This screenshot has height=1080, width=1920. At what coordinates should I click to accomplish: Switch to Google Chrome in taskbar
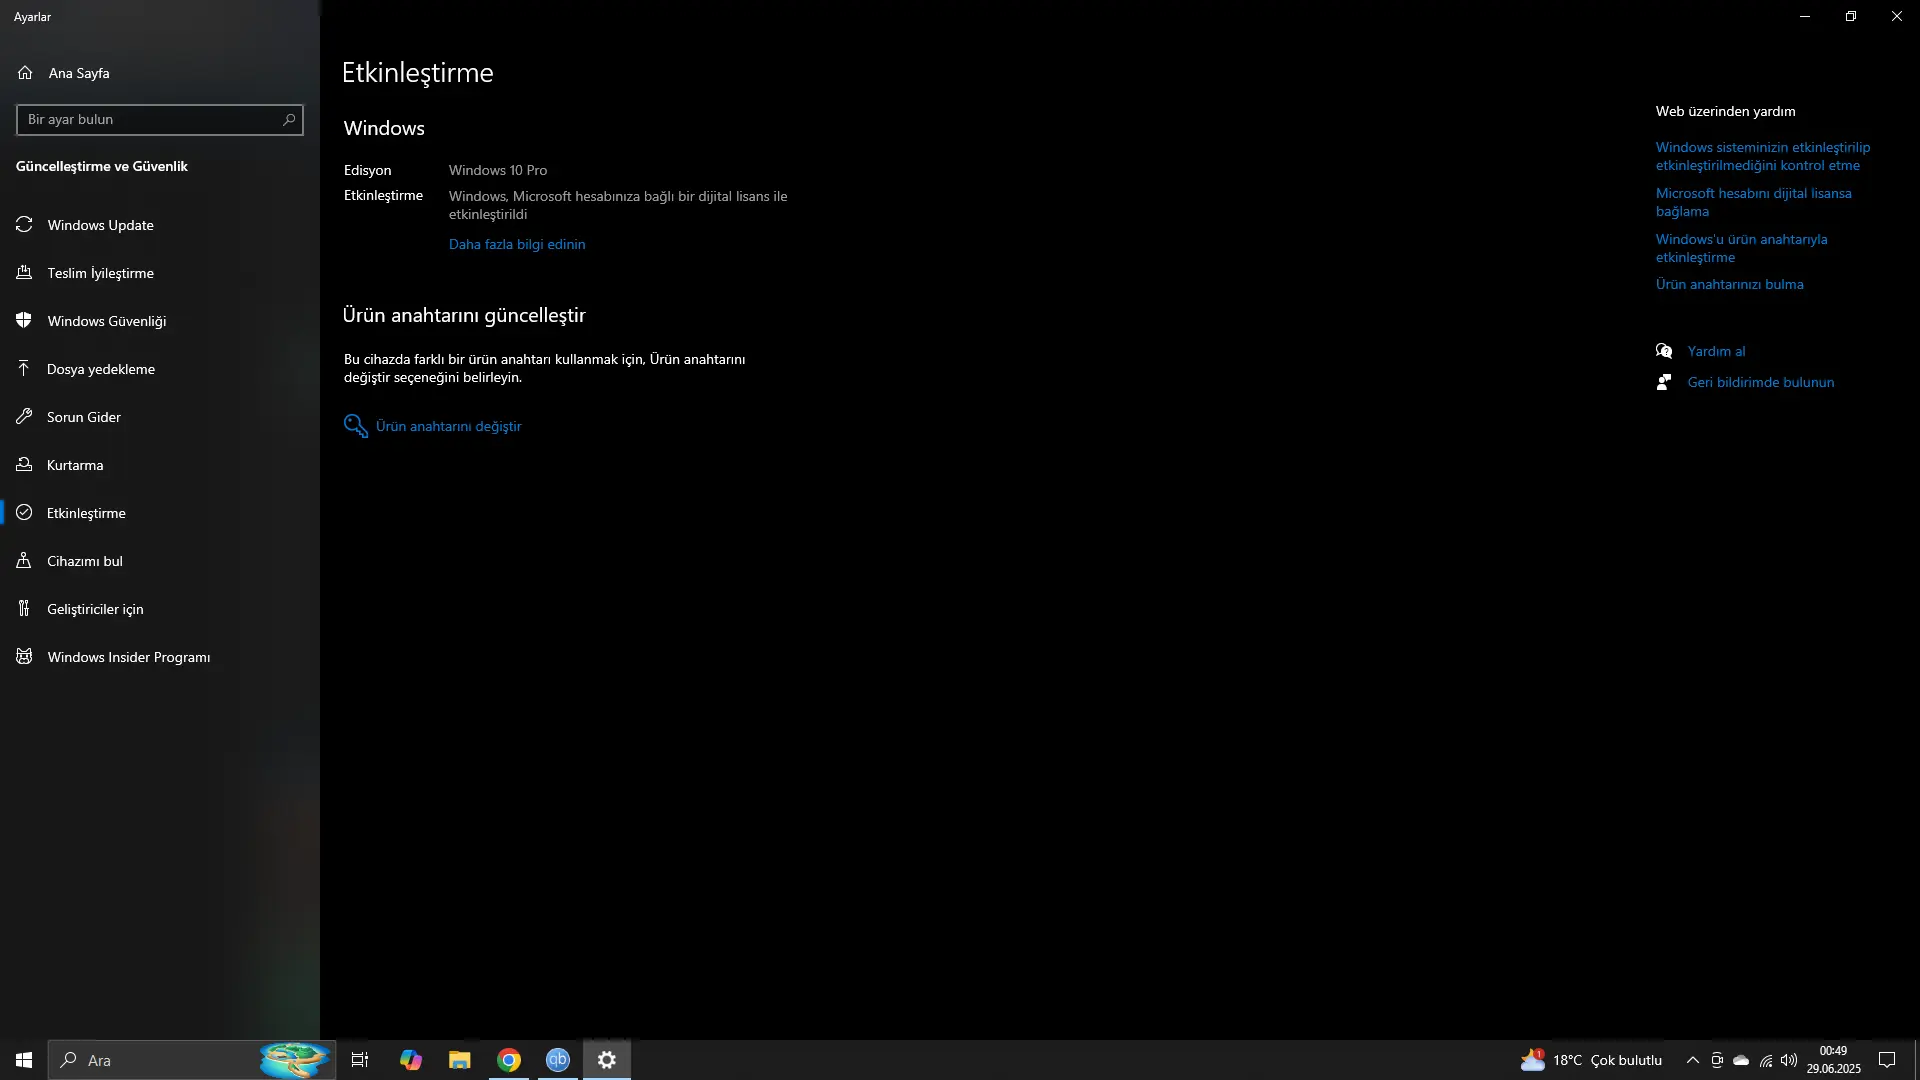pos(509,1060)
